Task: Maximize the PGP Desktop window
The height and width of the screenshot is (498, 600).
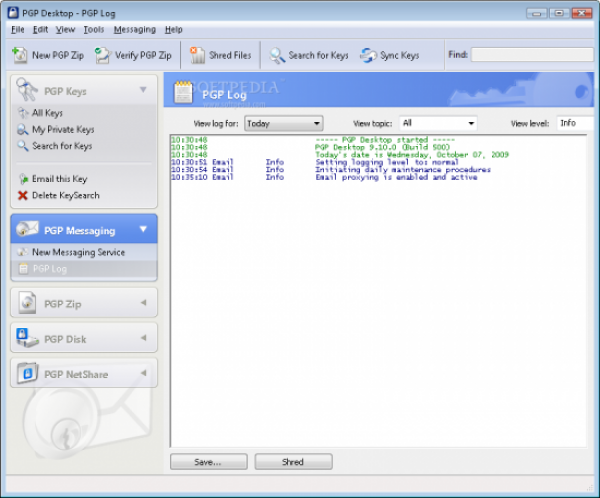Action: 559,13
